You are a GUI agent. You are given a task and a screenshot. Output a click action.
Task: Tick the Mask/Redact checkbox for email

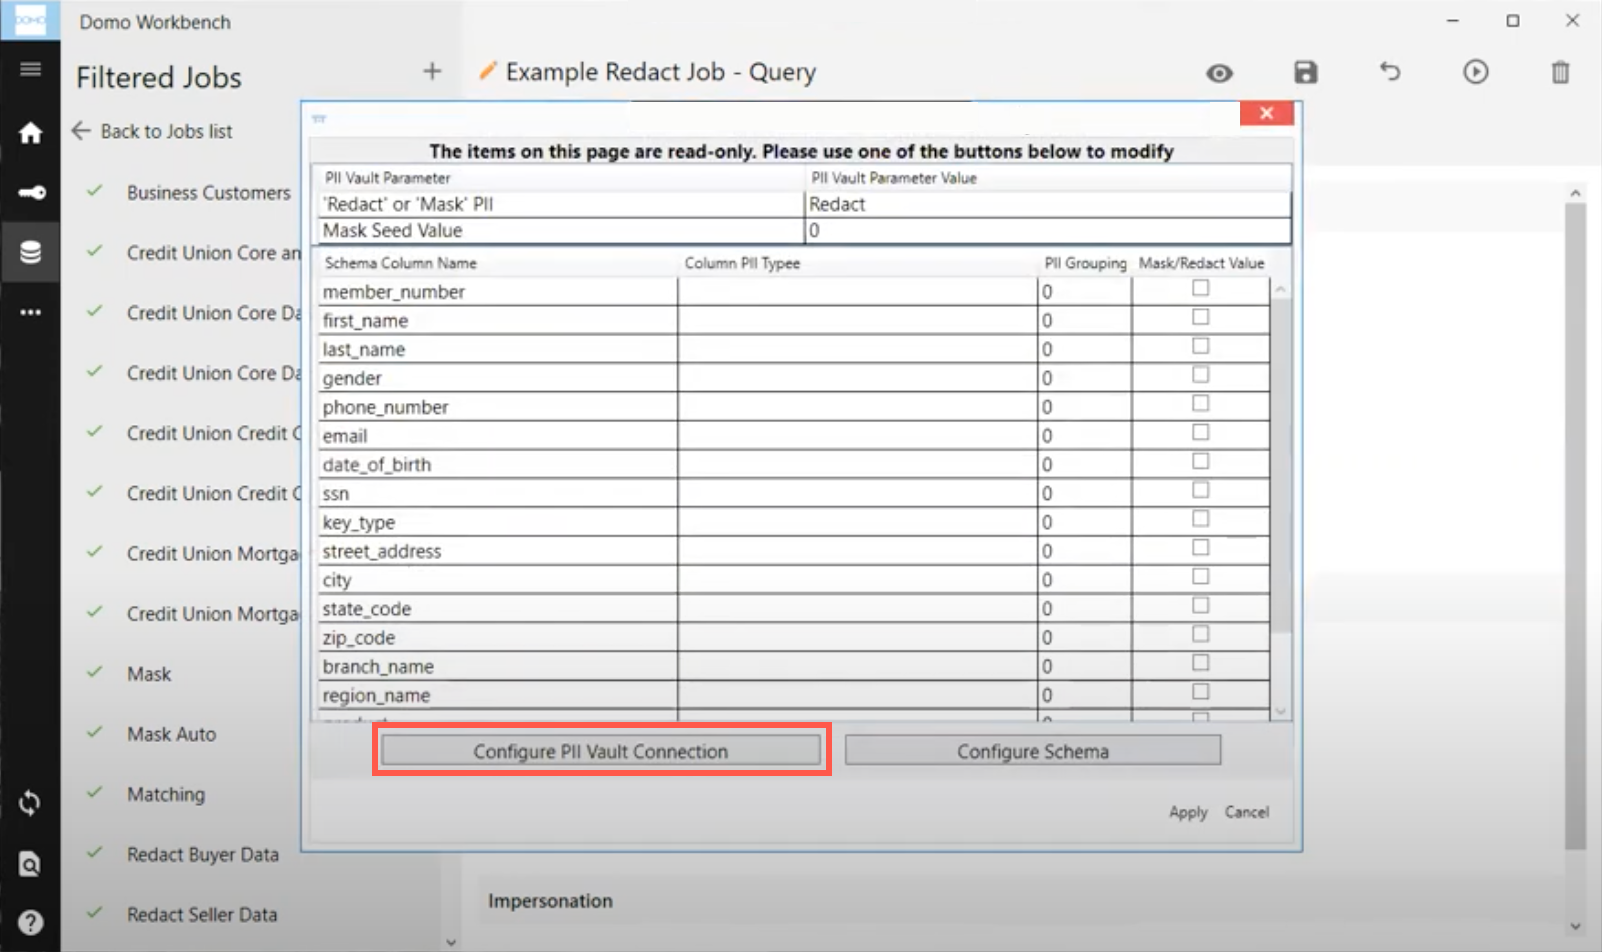(x=1200, y=433)
